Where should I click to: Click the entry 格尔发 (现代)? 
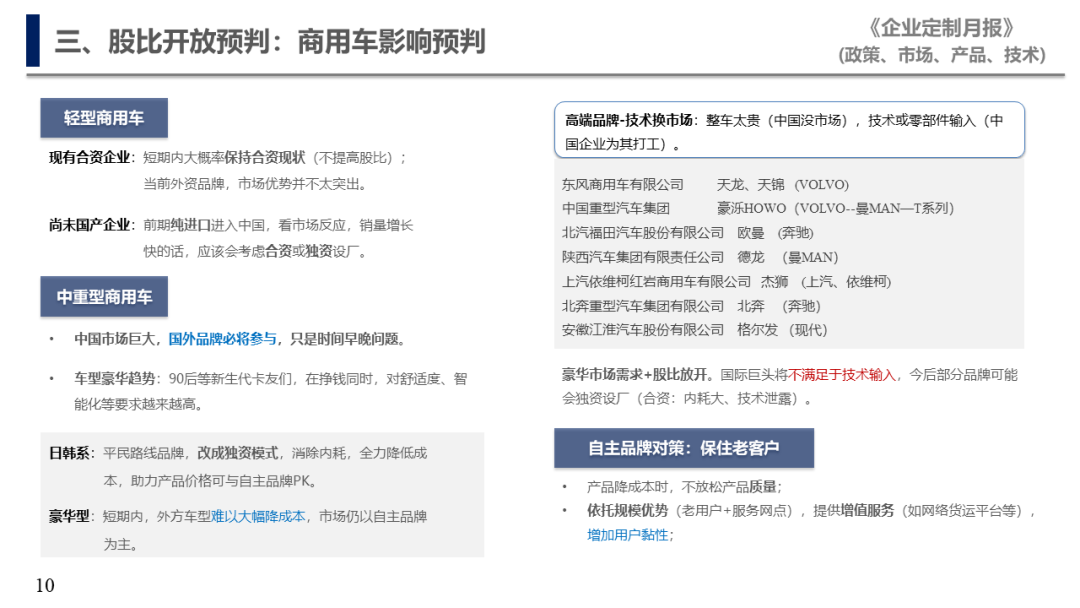(x=782, y=330)
